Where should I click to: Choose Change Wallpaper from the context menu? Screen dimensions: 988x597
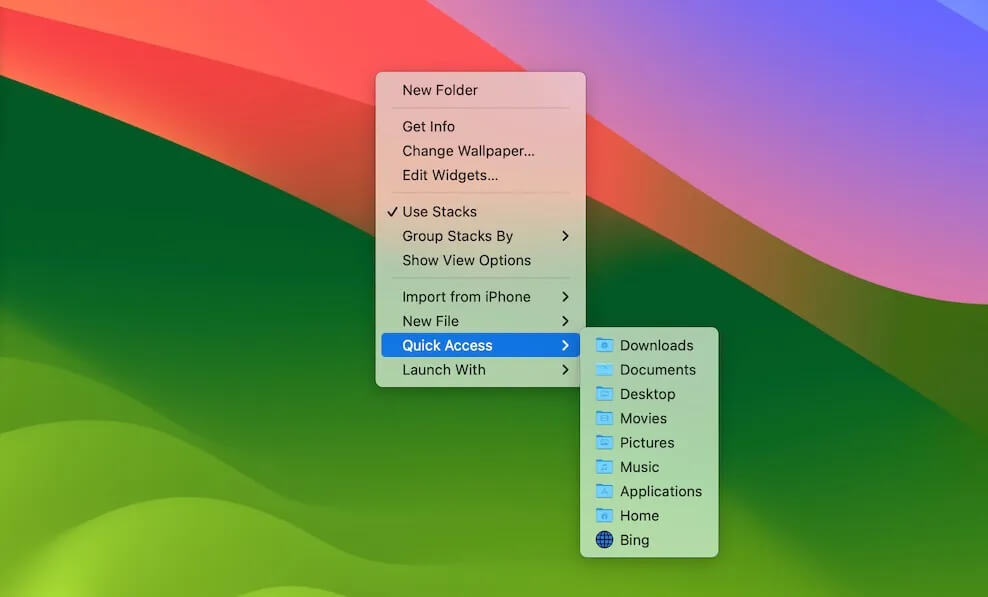coord(467,150)
